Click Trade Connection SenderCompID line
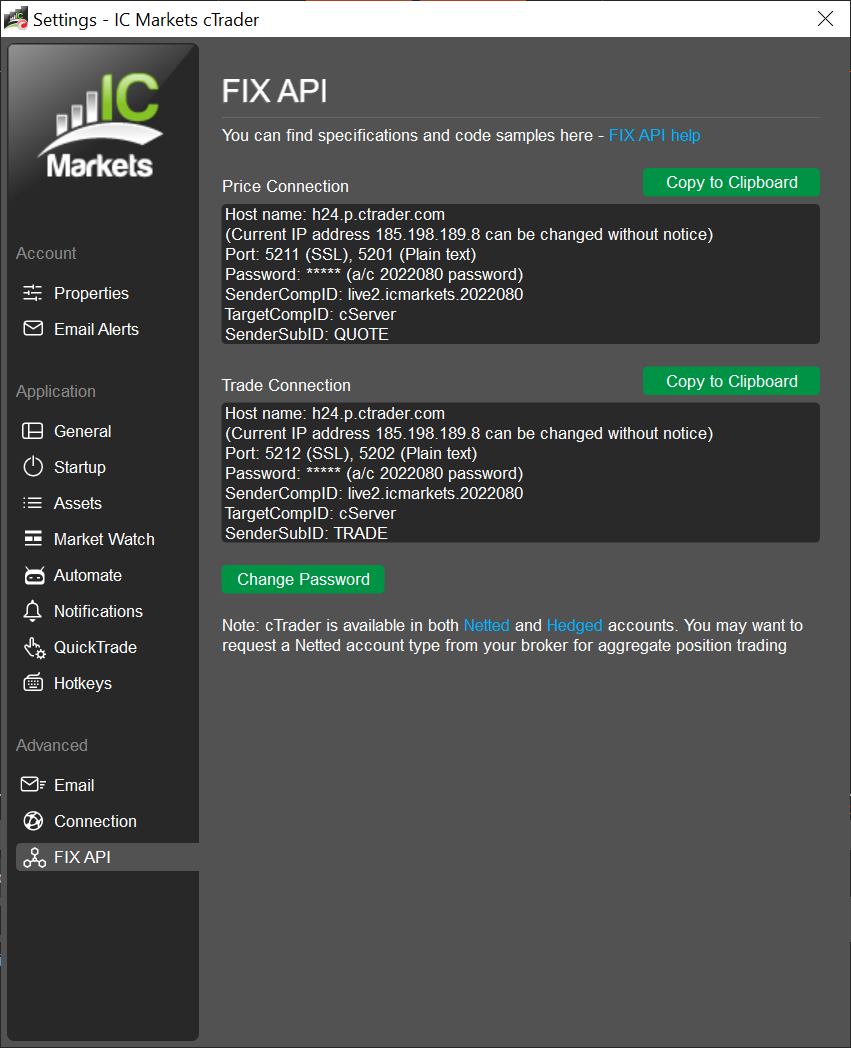This screenshot has width=851, height=1048. tap(374, 493)
